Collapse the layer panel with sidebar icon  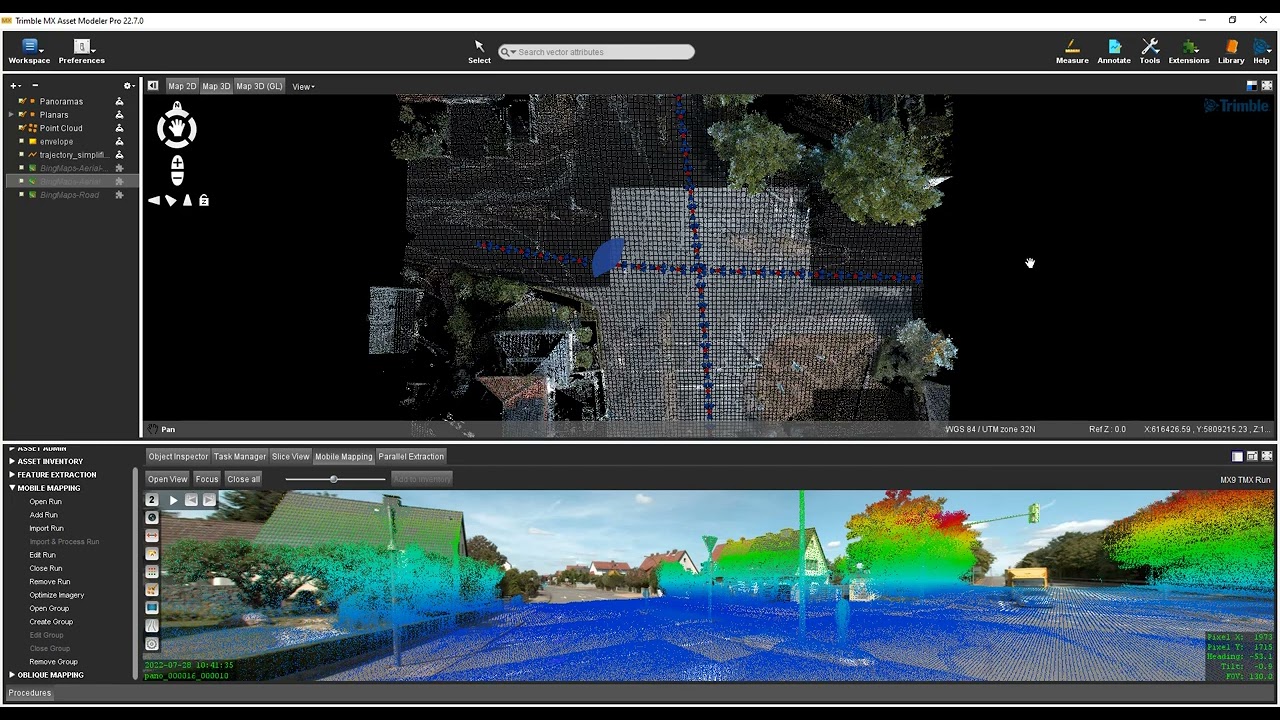click(153, 86)
